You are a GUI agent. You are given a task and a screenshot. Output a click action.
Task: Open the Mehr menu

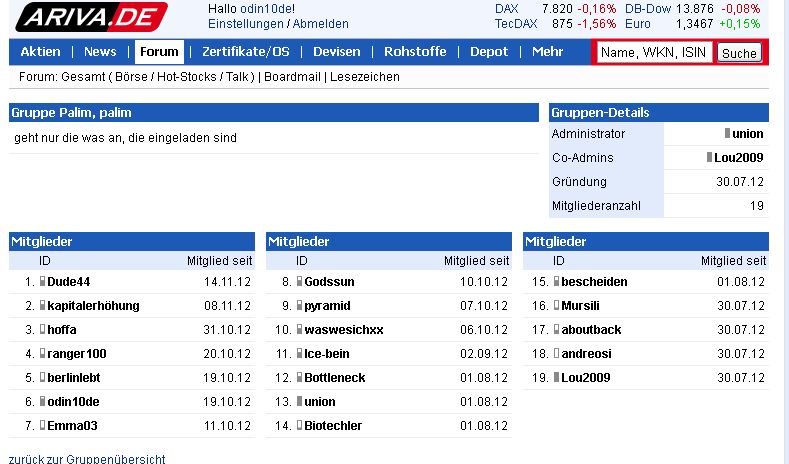click(547, 52)
